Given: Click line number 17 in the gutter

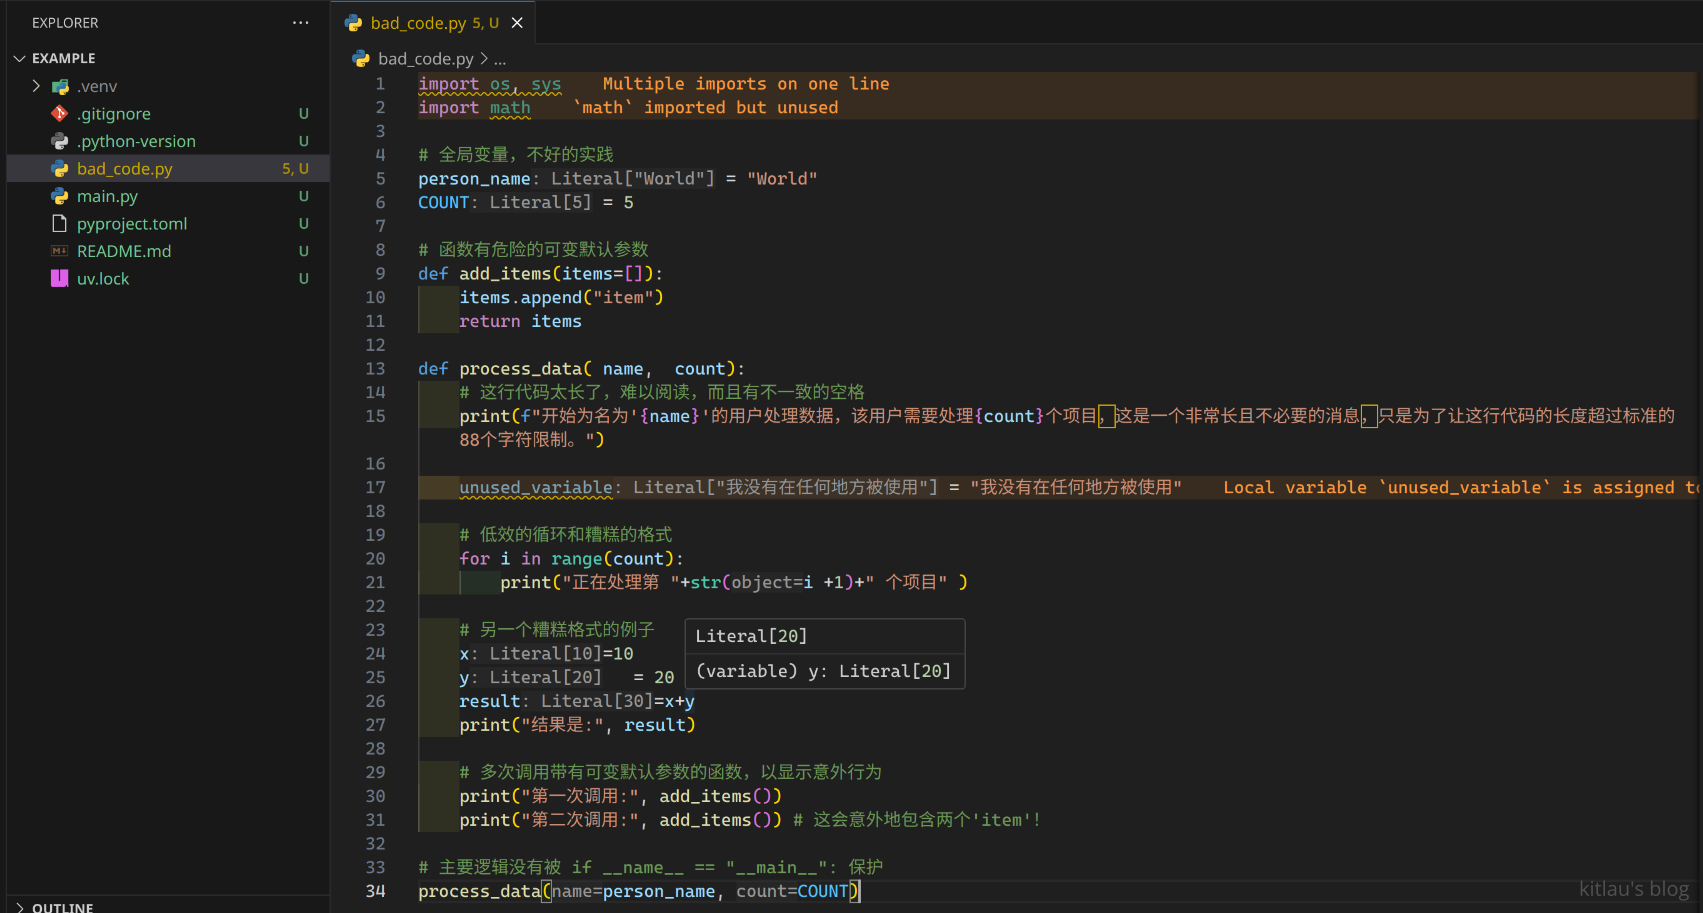Looking at the screenshot, I should coord(375,487).
